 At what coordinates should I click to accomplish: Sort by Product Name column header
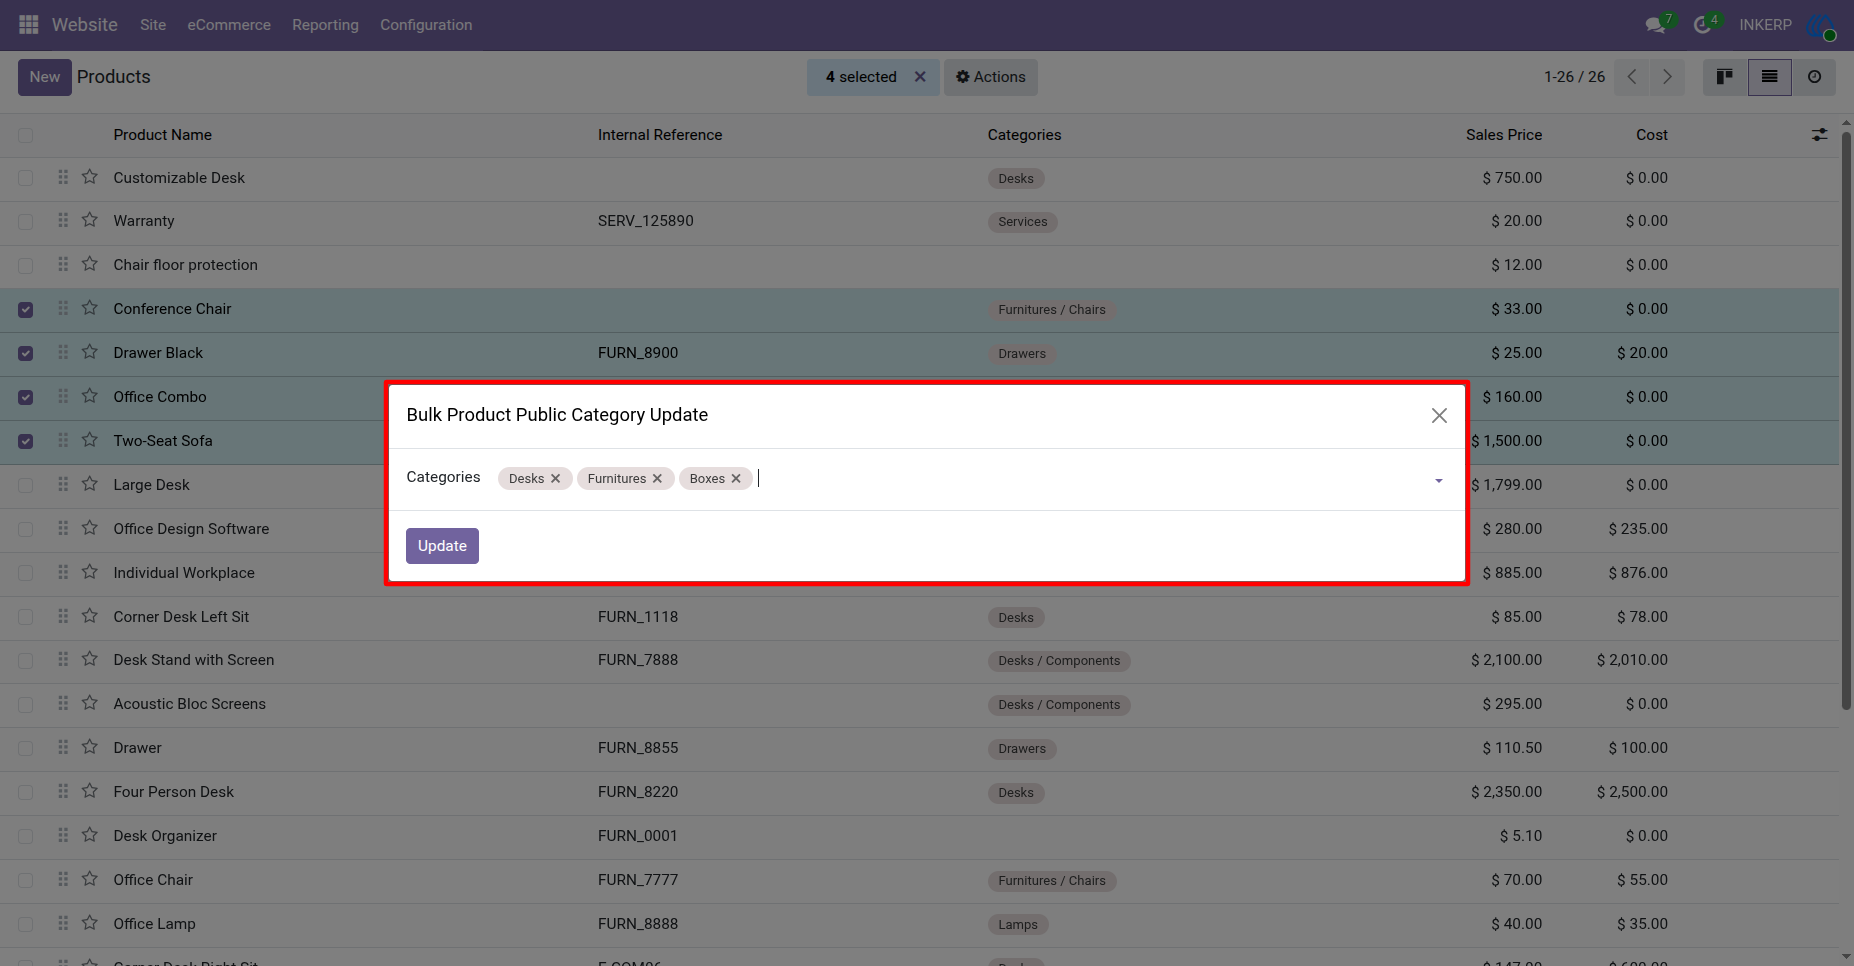[x=163, y=135]
